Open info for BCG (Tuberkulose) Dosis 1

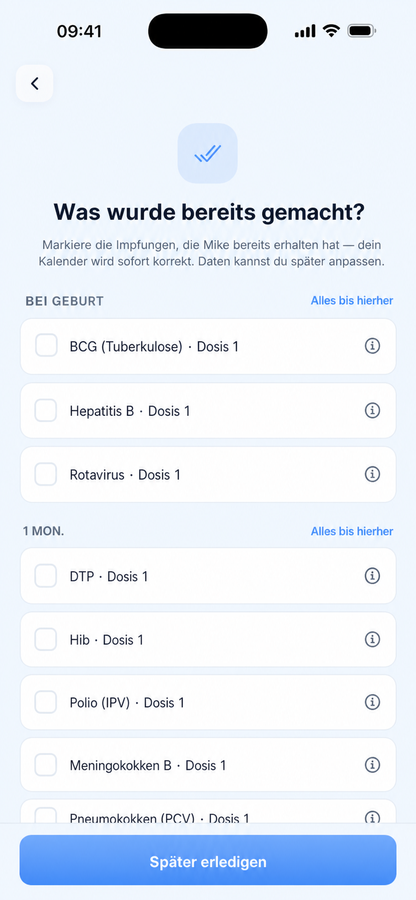pos(372,346)
